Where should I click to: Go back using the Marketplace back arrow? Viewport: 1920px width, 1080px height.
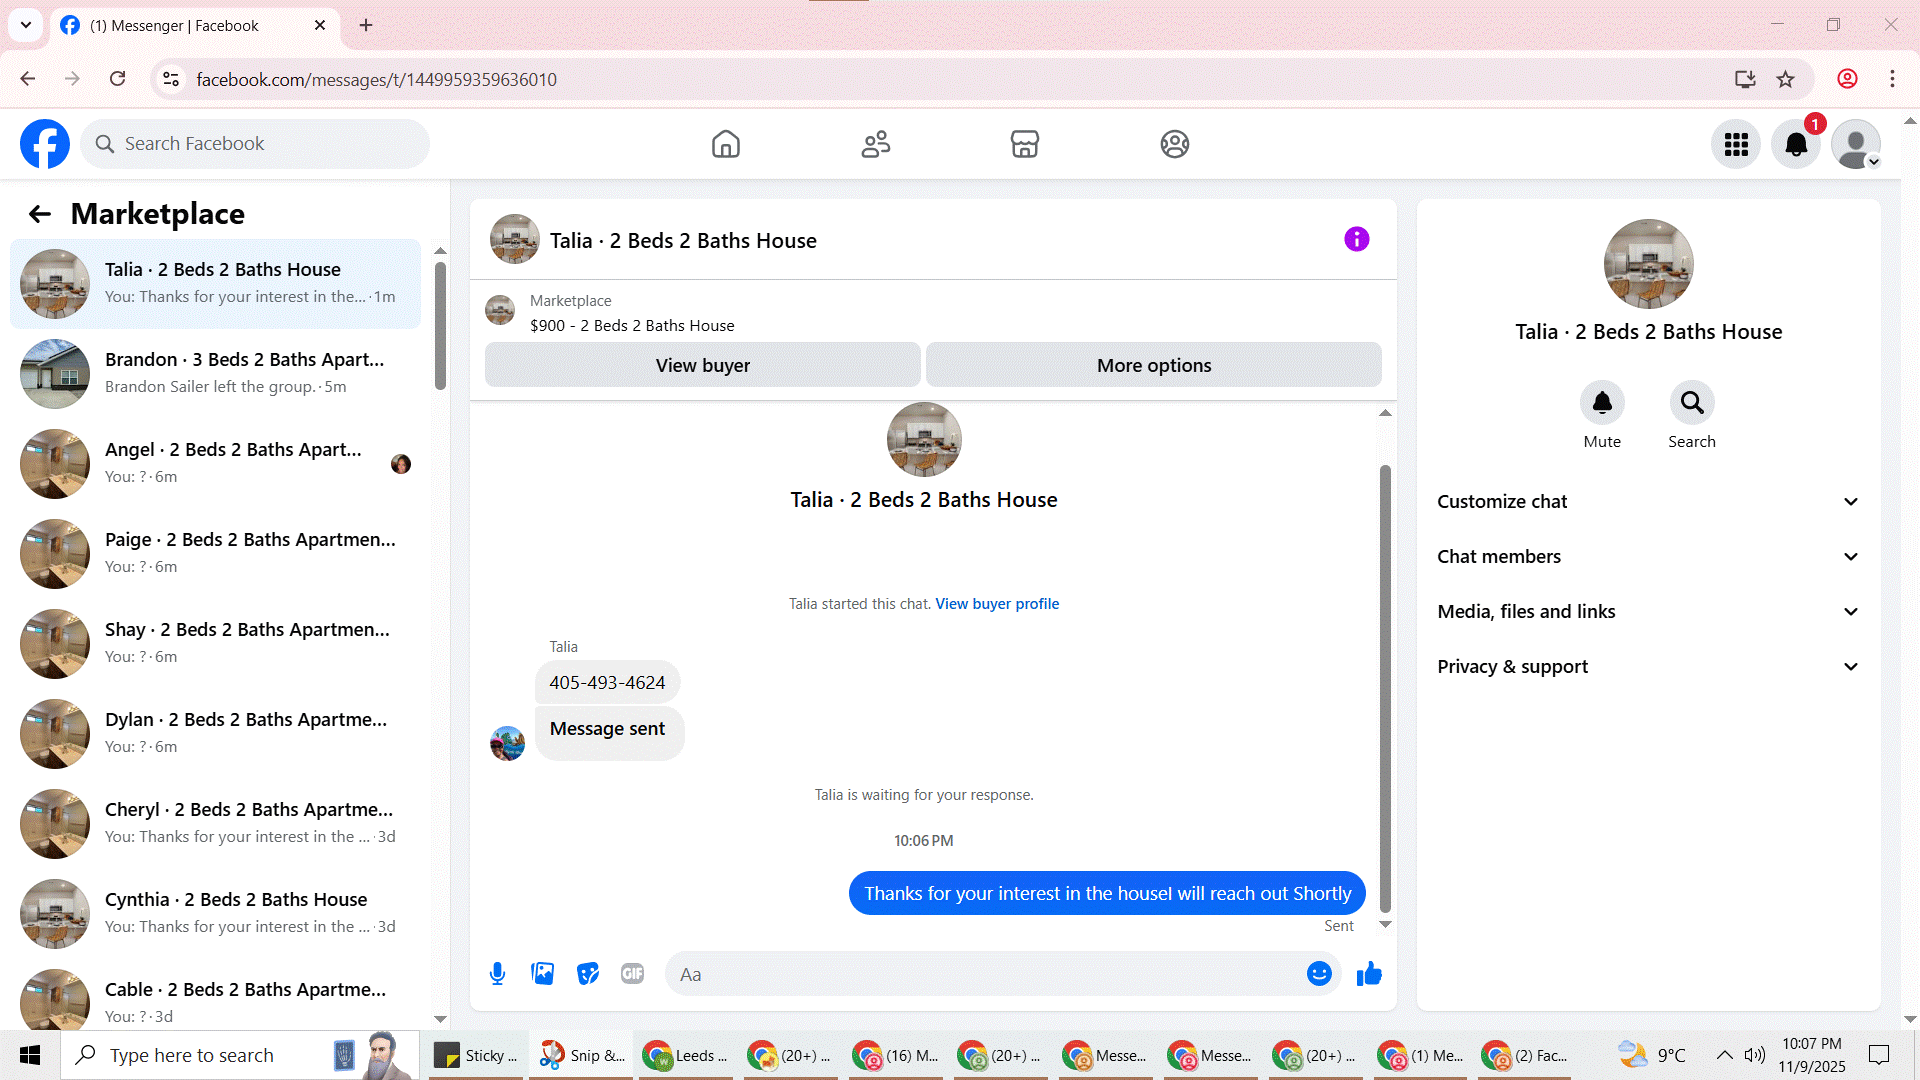point(40,214)
